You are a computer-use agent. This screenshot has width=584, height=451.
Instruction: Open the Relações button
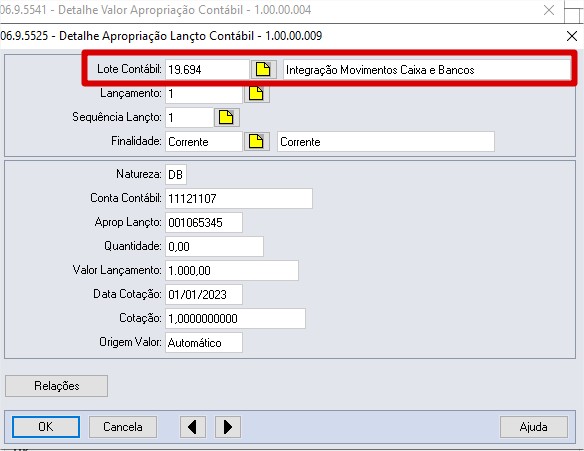(x=56, y=386)
